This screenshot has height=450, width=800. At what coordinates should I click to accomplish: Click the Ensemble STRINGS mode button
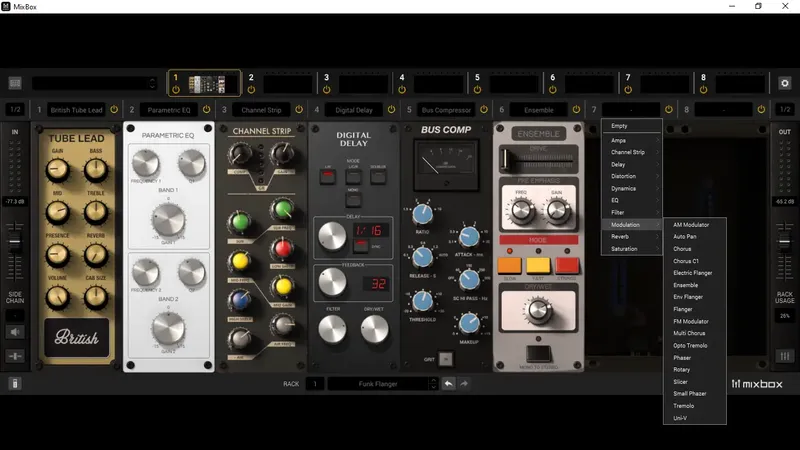coord(567,266)
